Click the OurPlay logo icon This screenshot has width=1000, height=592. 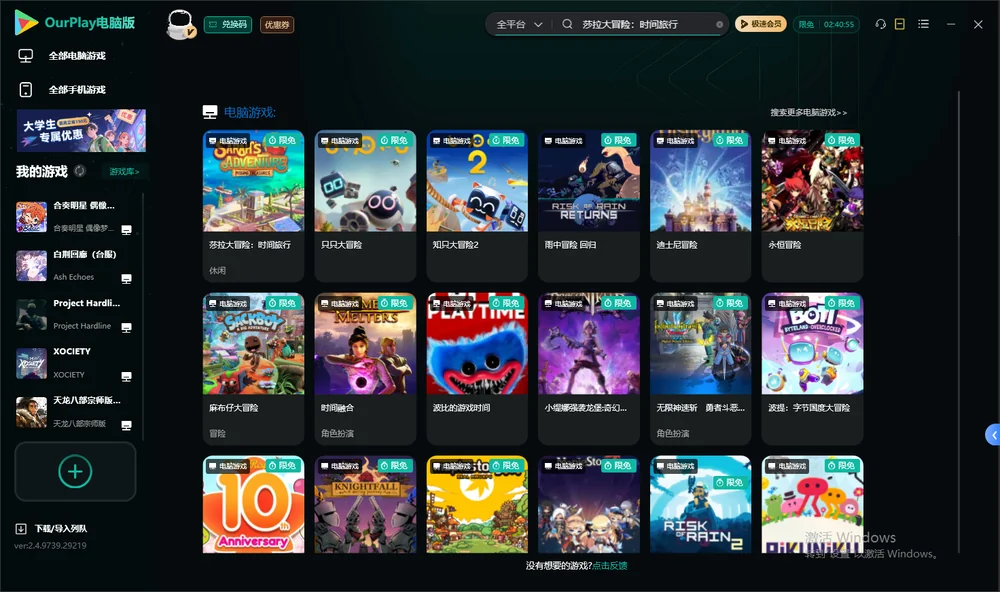coord(26,23)
